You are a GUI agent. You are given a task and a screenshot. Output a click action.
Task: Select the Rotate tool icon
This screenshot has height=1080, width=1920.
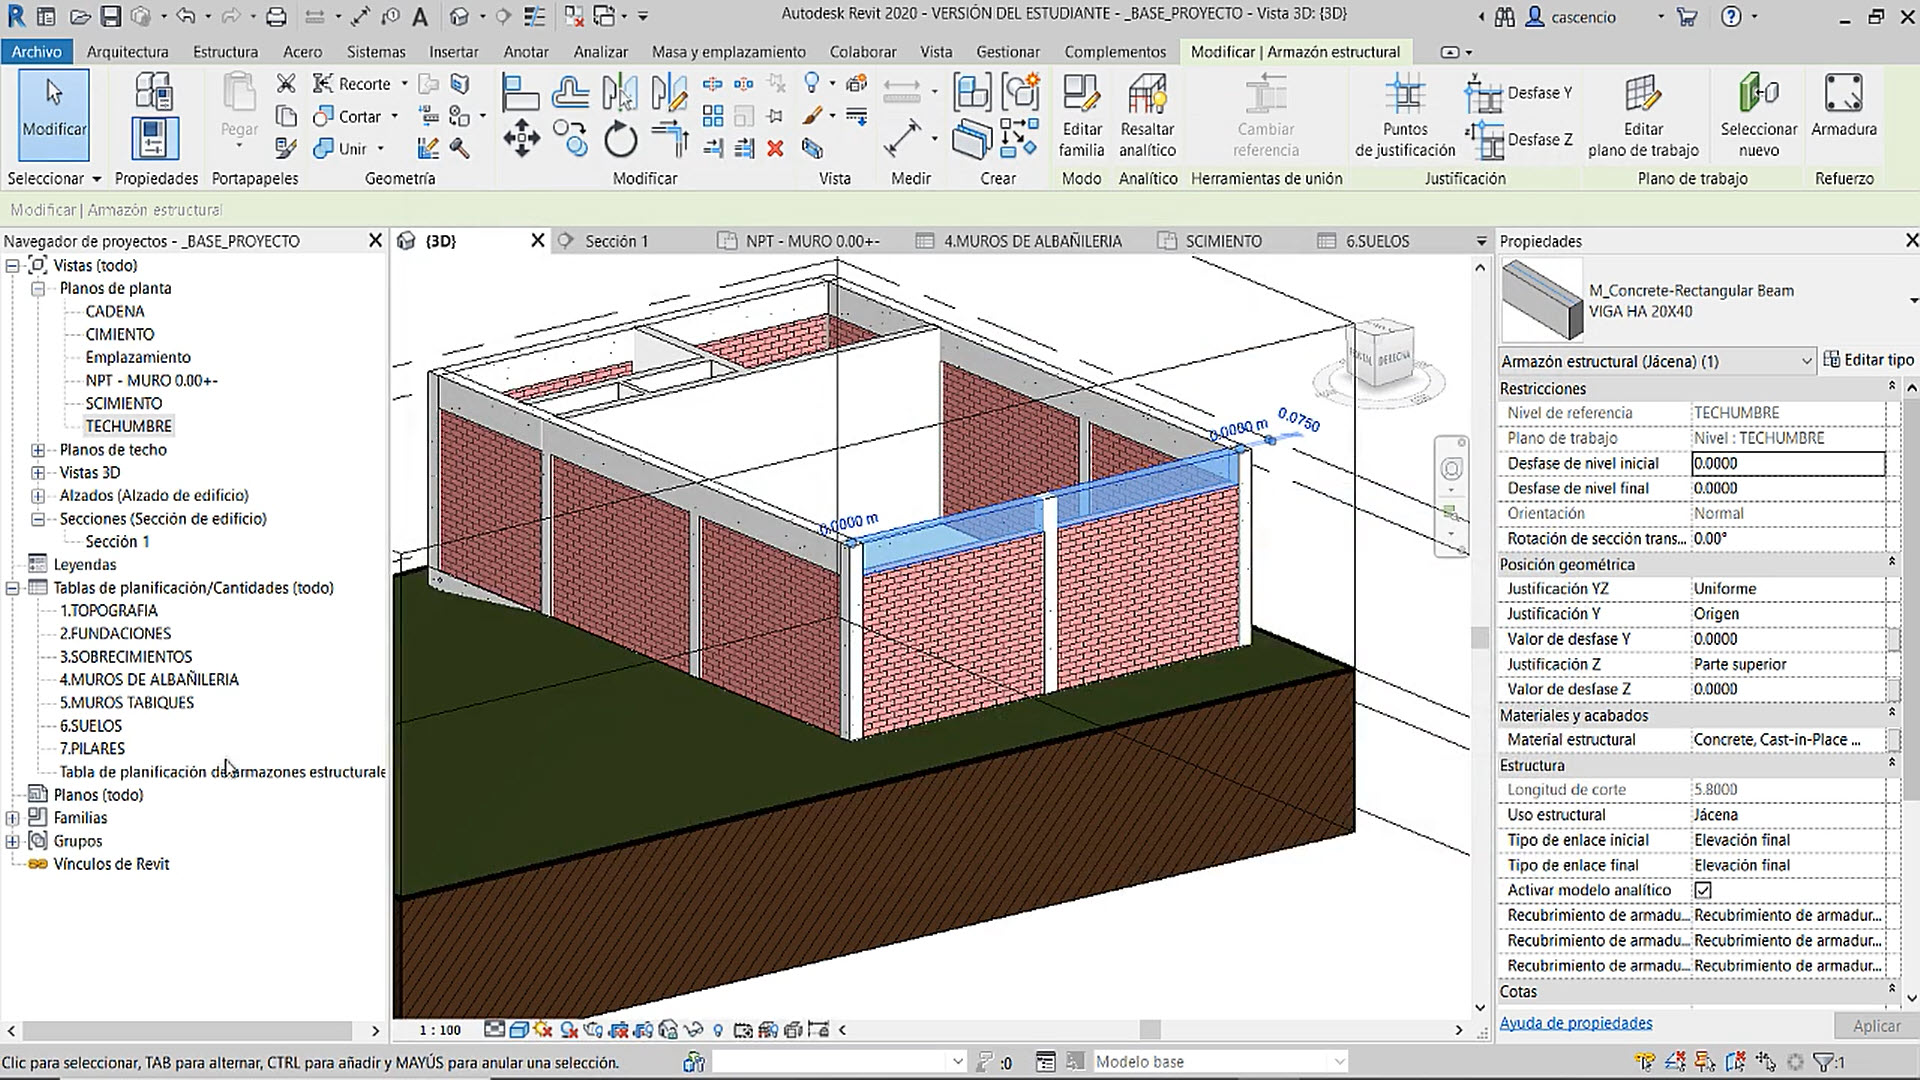(x=620, y=138)
